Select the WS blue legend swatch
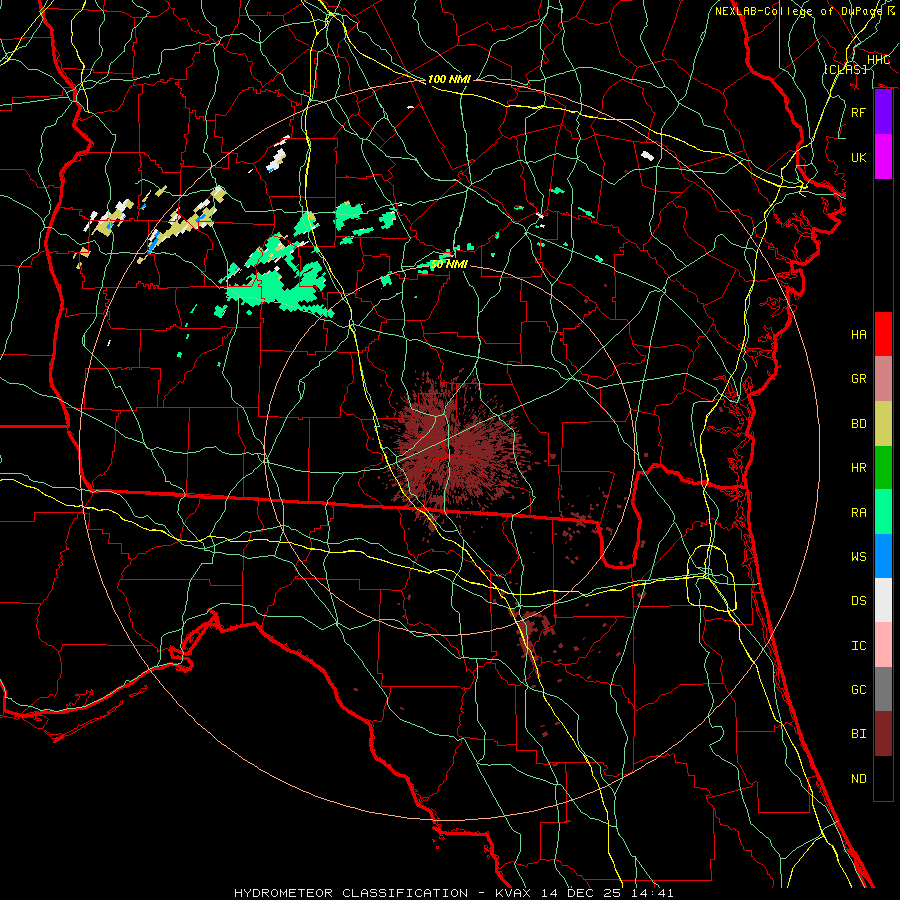 pyautogui.click(x=883, y=556)
